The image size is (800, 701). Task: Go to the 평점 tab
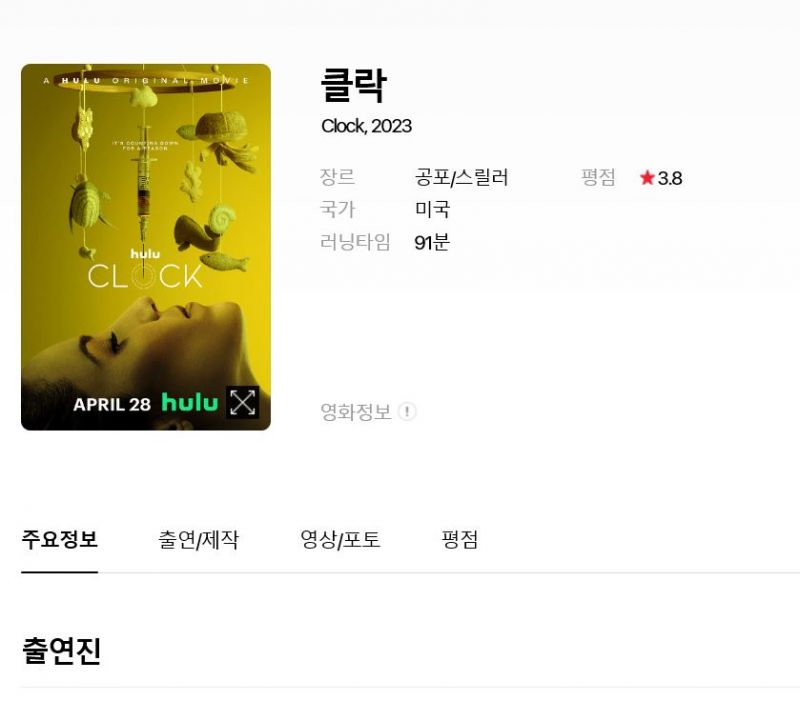click(x=460, y=539)
